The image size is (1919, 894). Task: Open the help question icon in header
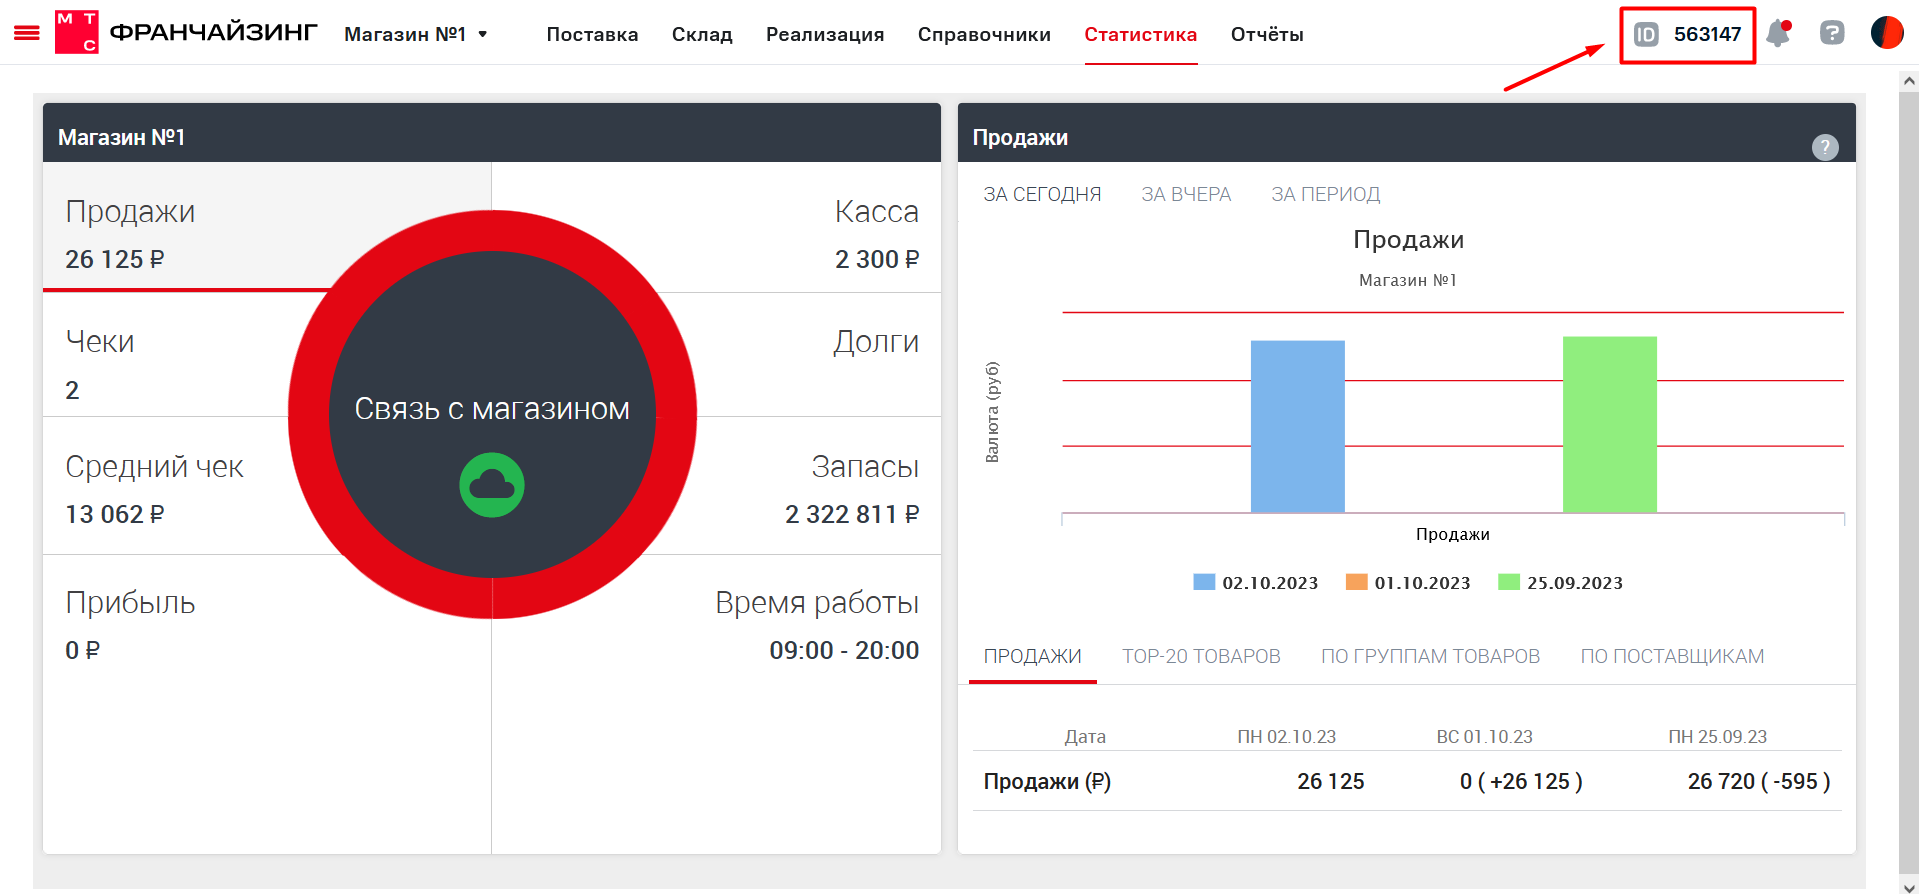tap(1832, 33)
